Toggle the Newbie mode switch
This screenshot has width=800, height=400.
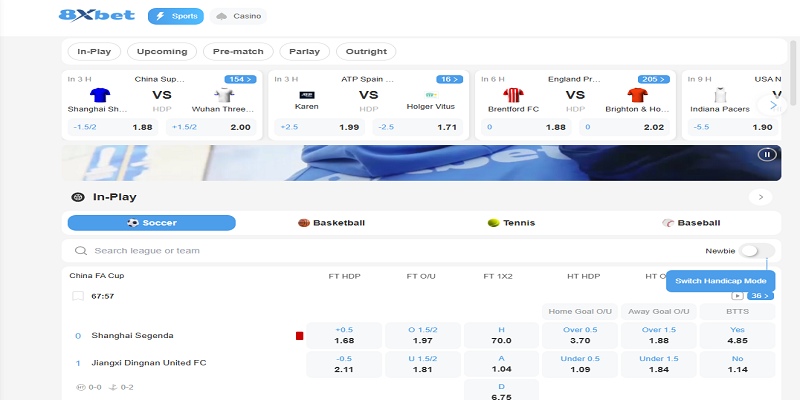[757, 251]
